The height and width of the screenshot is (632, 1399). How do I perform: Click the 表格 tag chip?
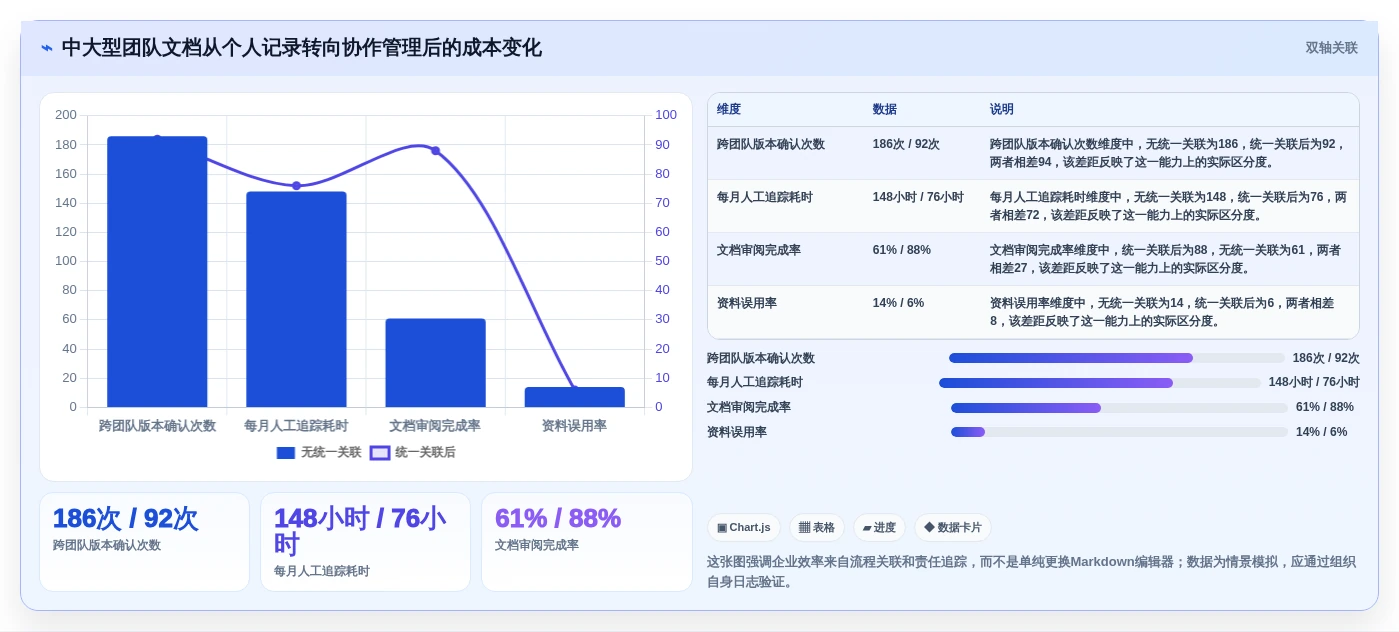click(817, 528)
